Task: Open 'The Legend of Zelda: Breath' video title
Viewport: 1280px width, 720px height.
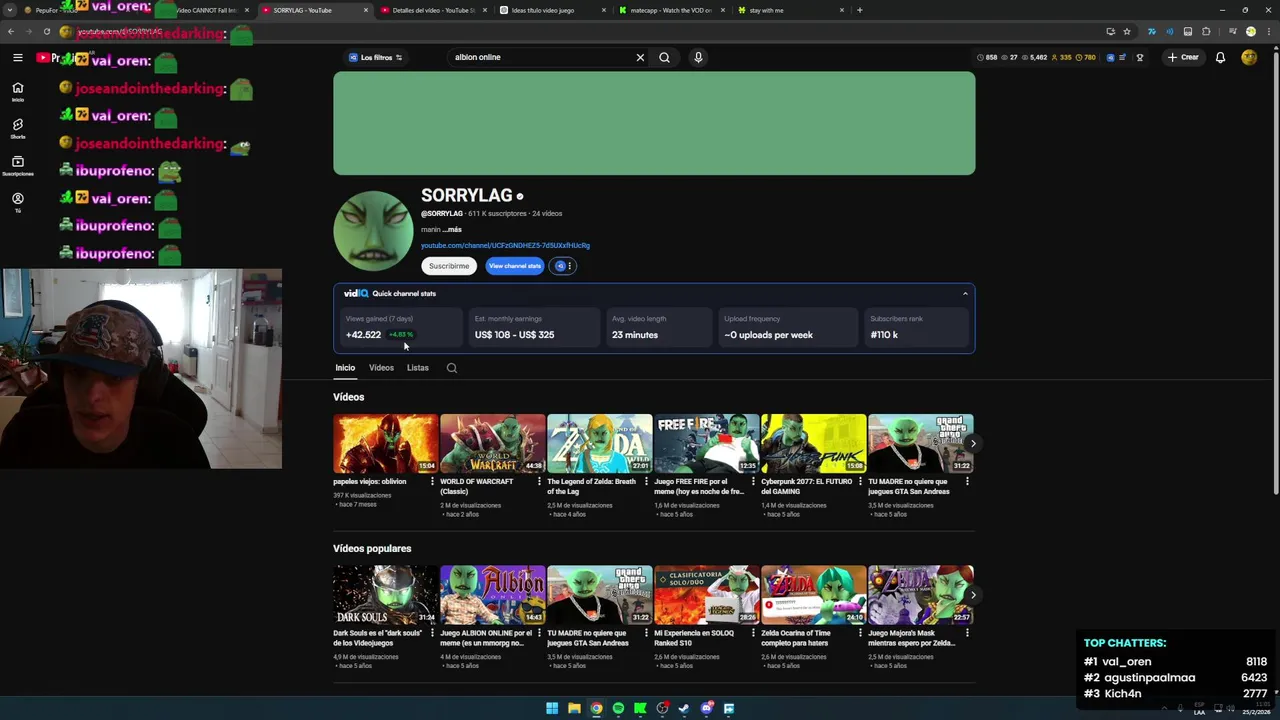Action: [x=591, y=486]
